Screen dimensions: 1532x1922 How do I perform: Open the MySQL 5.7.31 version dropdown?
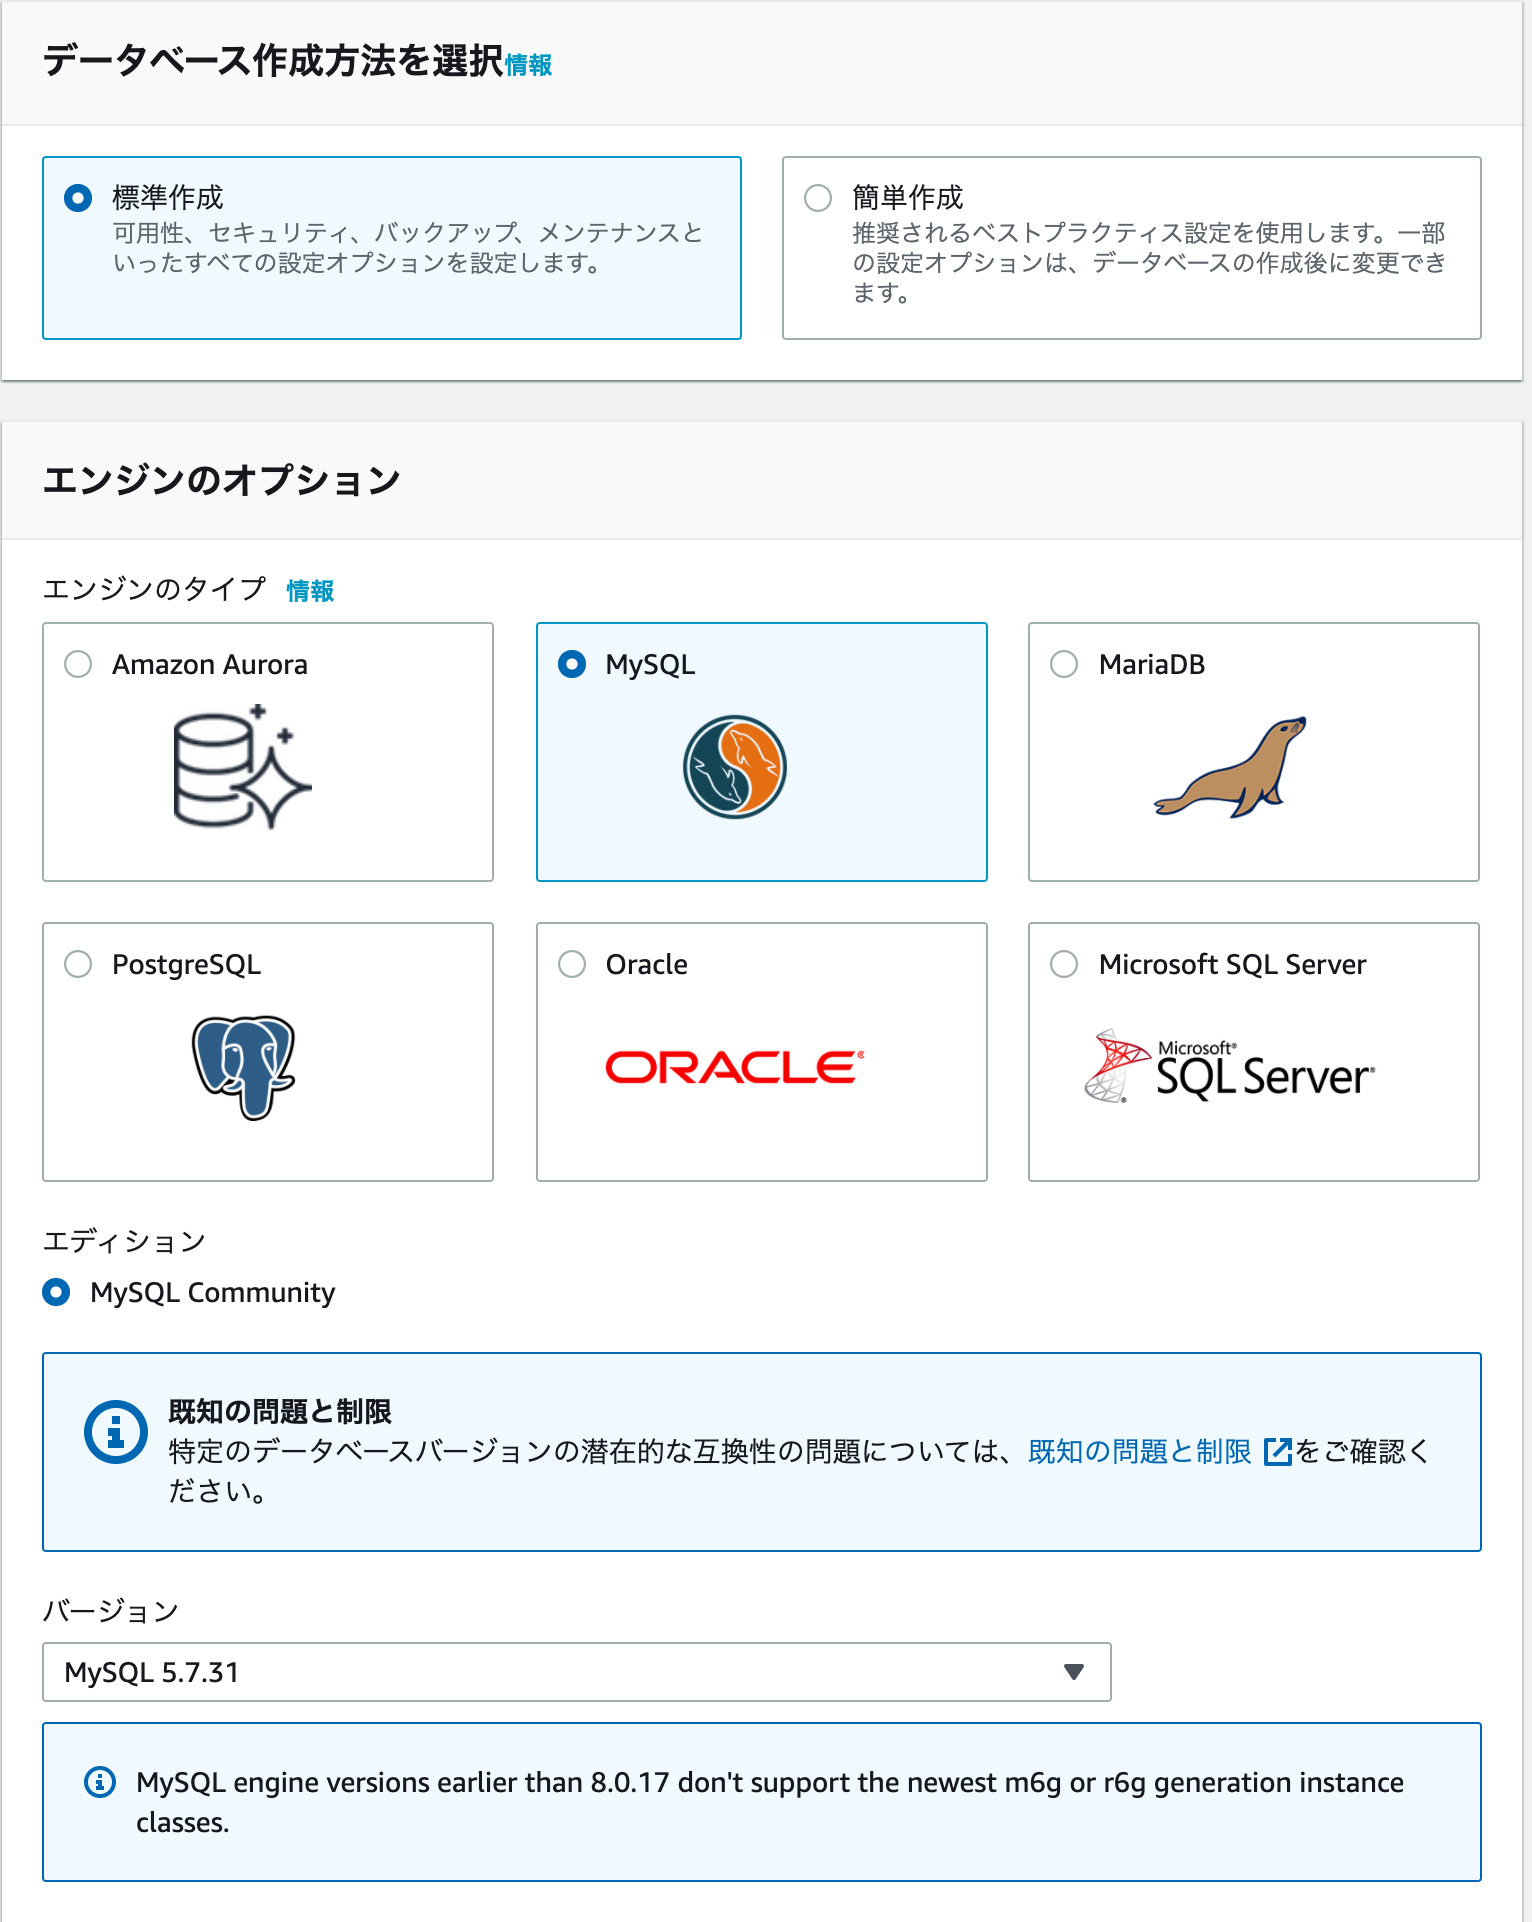point(577,1672)
